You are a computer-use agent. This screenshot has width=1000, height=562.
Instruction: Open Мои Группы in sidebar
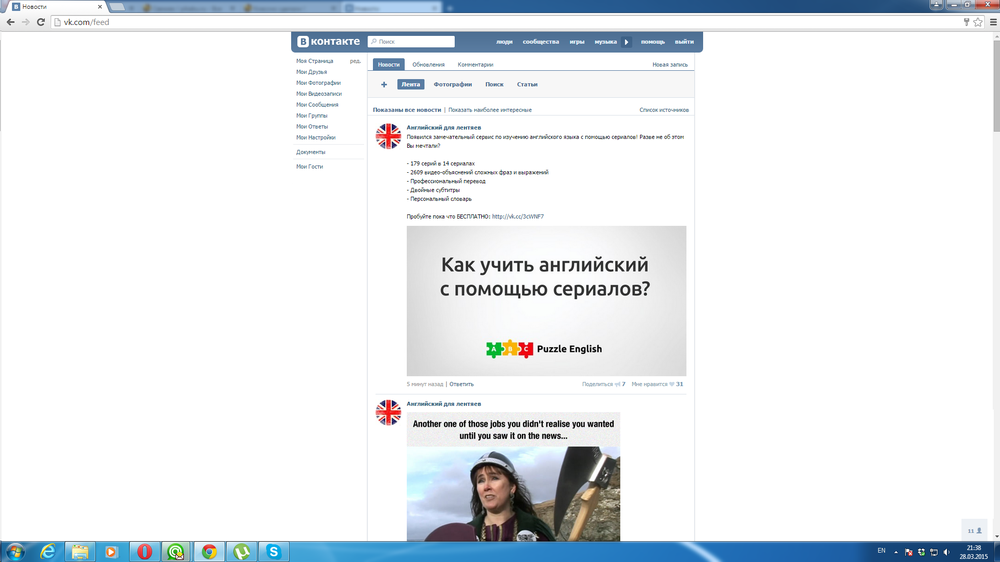pos(311,115)
